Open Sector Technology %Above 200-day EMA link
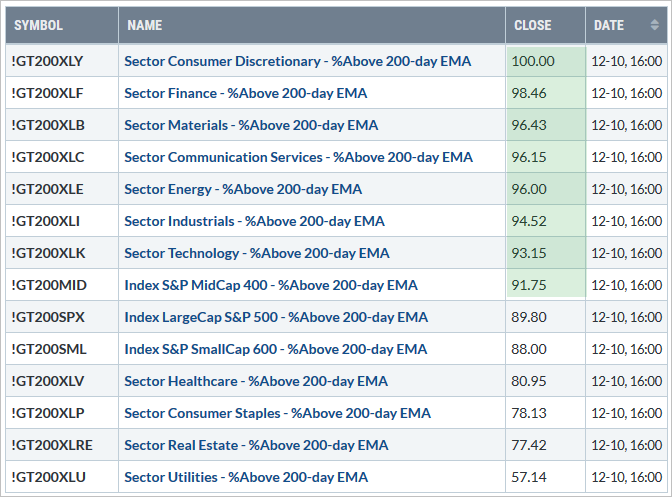The height and width of the screenshot is (497, 672). click(x=257, y=253)
